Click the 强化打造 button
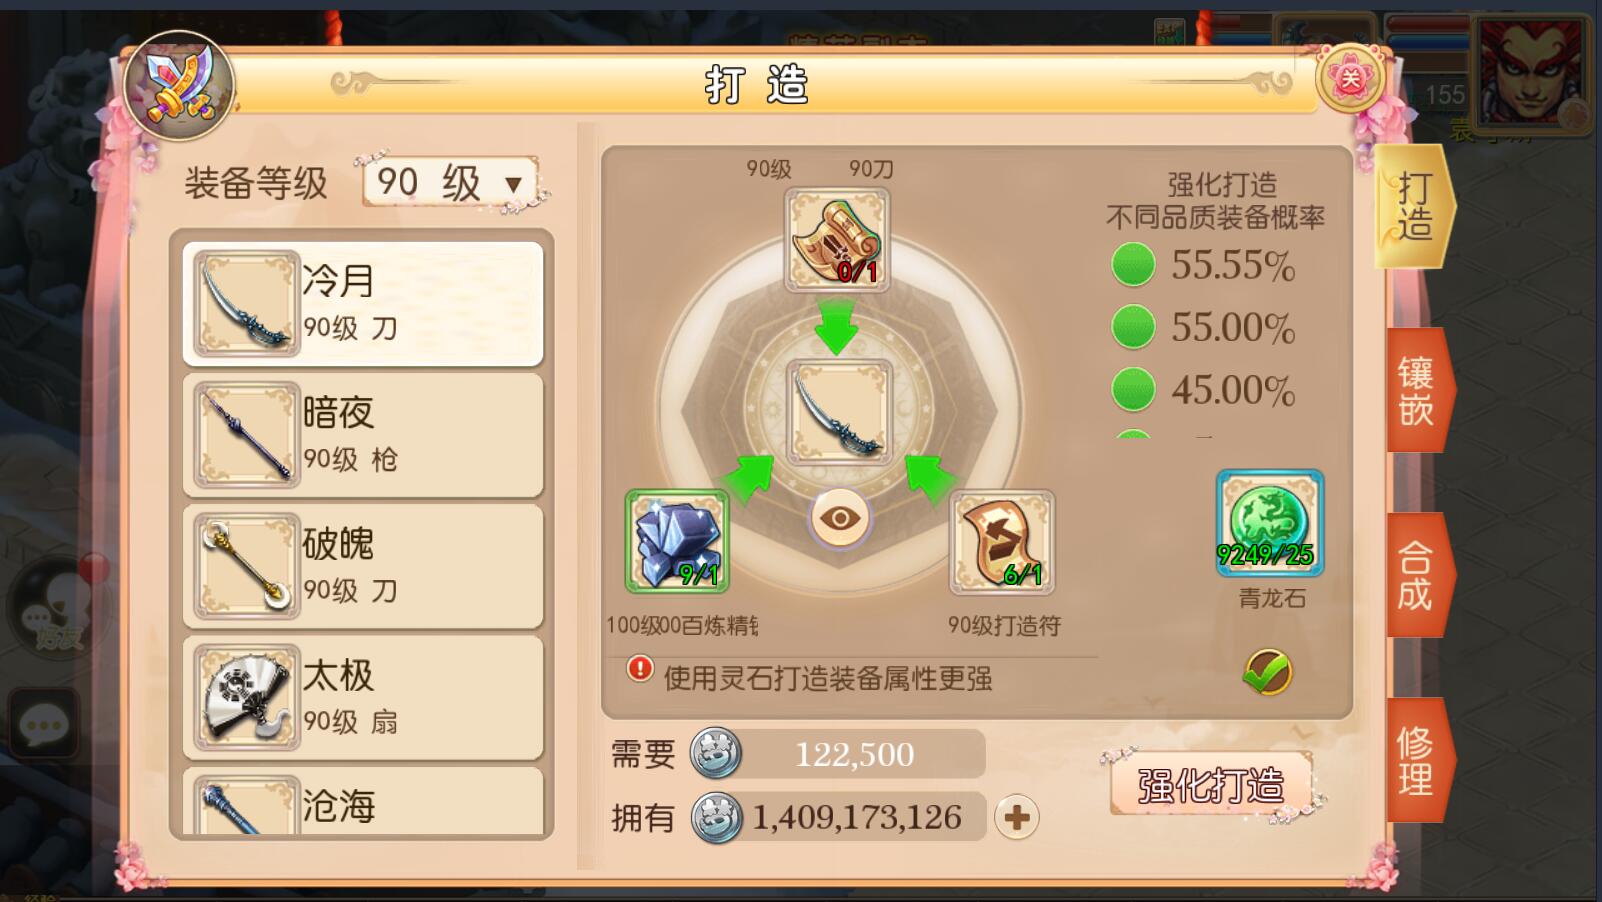Viewport: 1602px width, 902px height. (x=1211, y=785)
